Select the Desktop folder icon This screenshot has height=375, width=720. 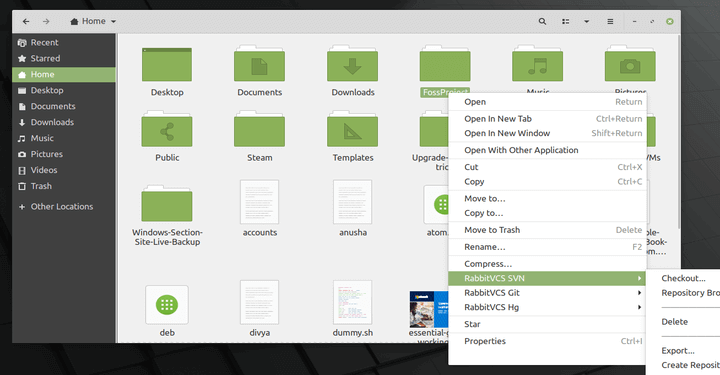pyautogui.click(x=167, y=64)
